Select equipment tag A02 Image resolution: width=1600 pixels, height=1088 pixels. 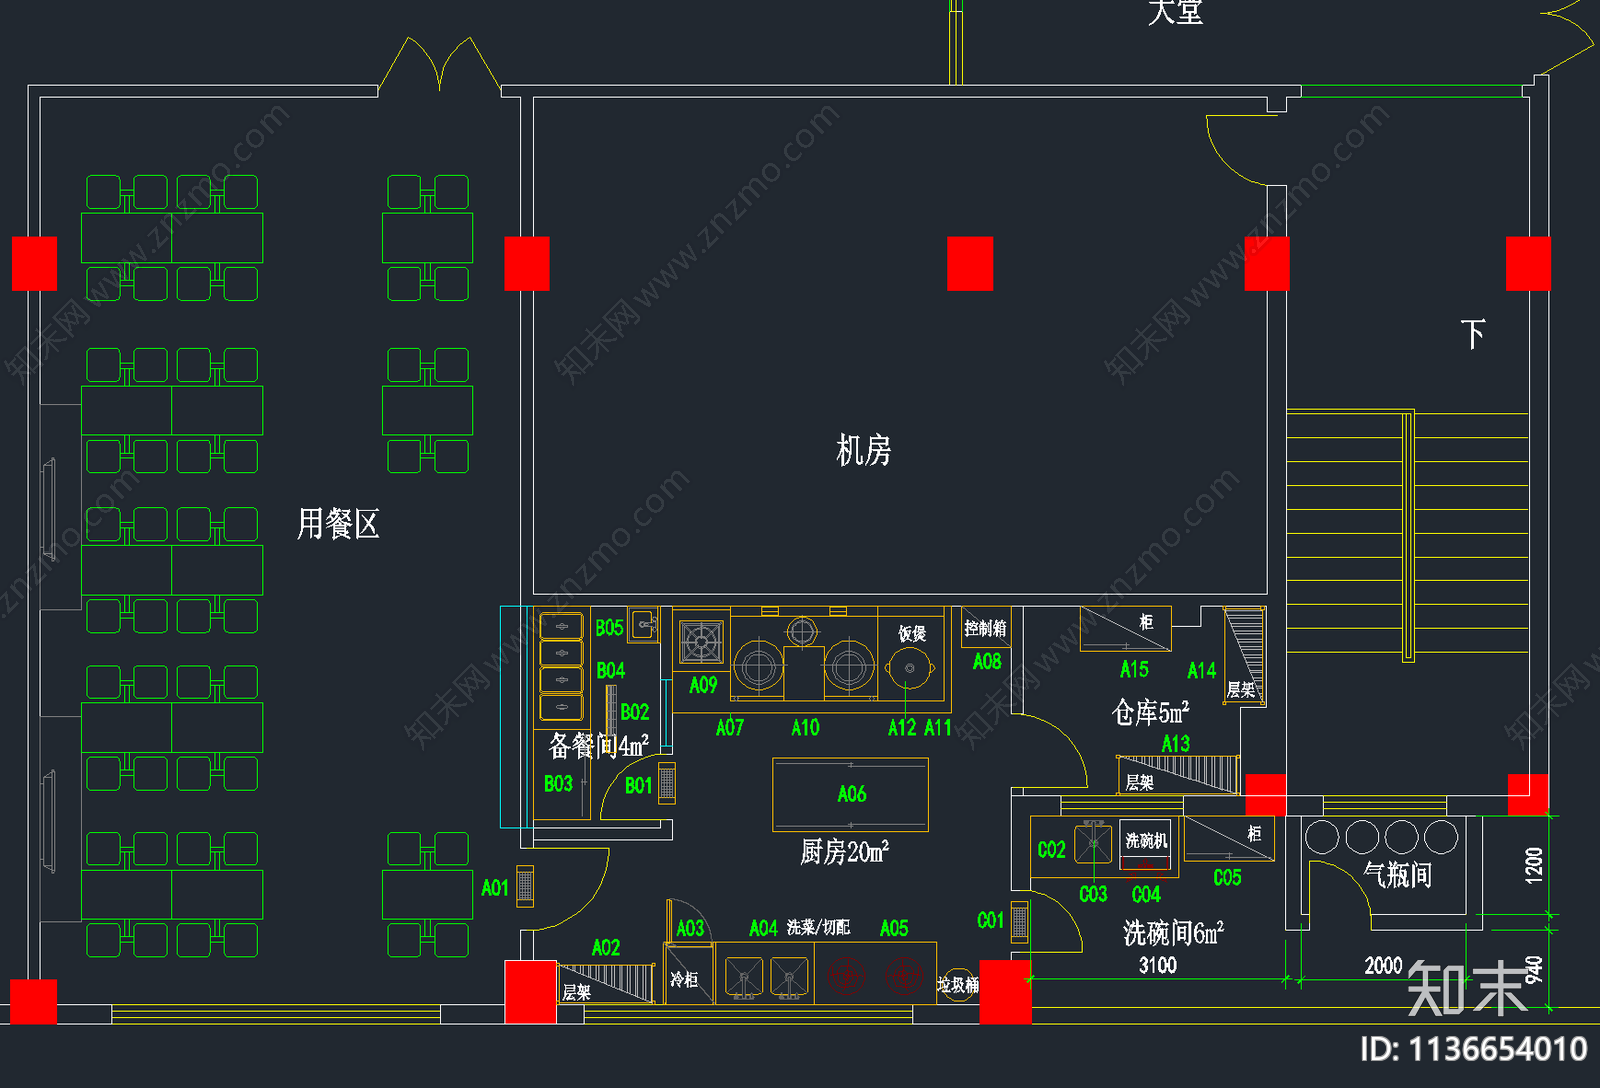coord(606,947)
